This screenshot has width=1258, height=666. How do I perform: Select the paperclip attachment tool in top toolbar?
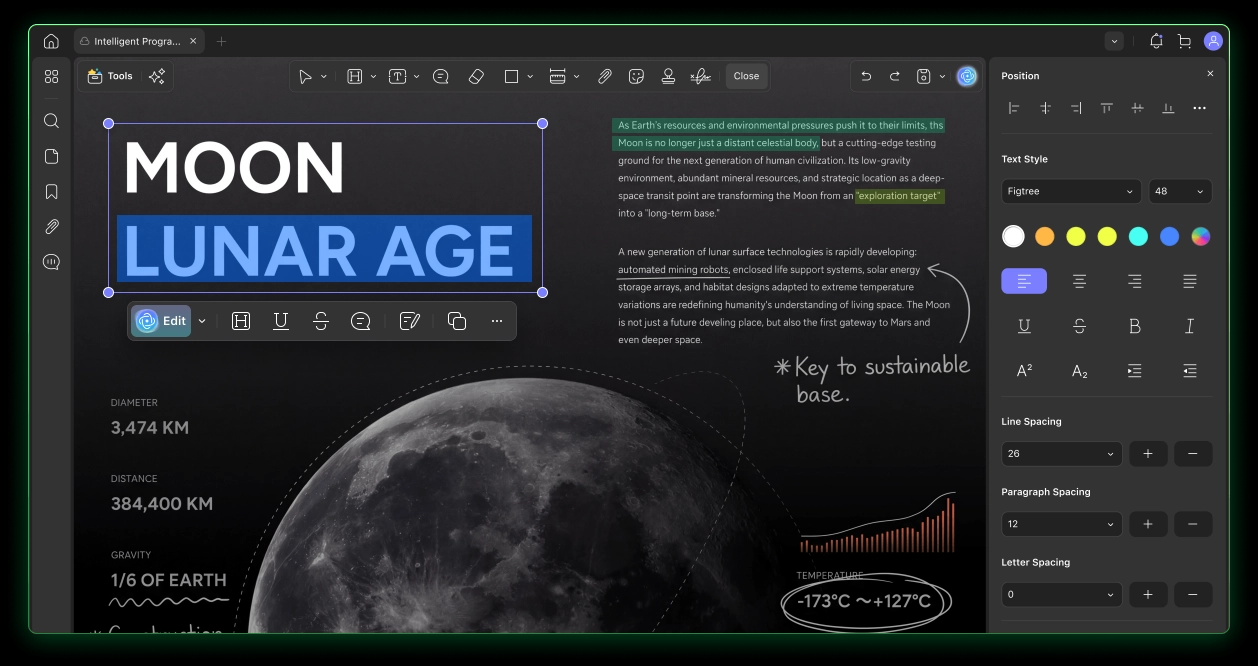point(605,76)
